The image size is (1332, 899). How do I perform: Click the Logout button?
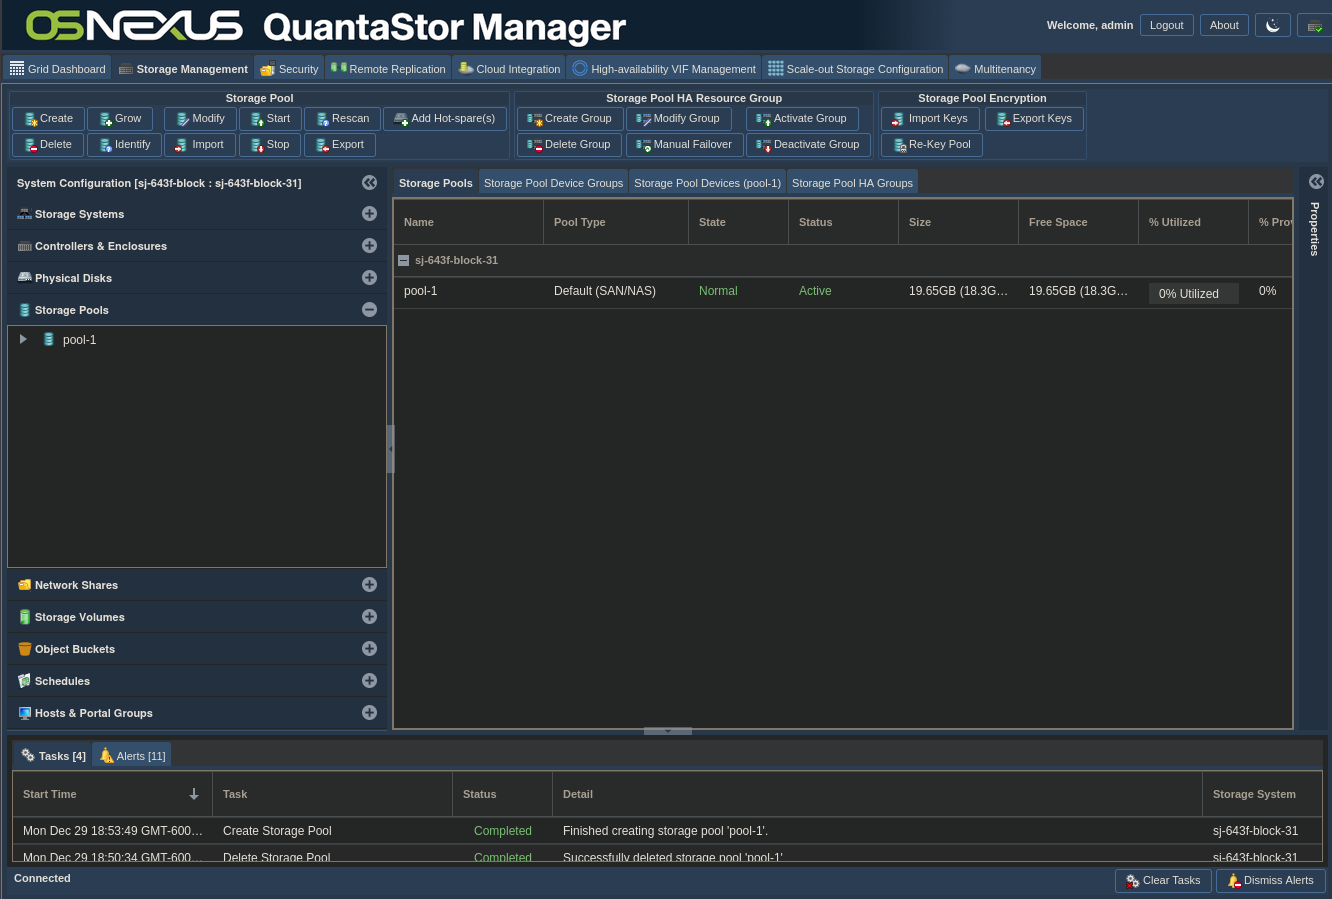tap(1166, 26)
